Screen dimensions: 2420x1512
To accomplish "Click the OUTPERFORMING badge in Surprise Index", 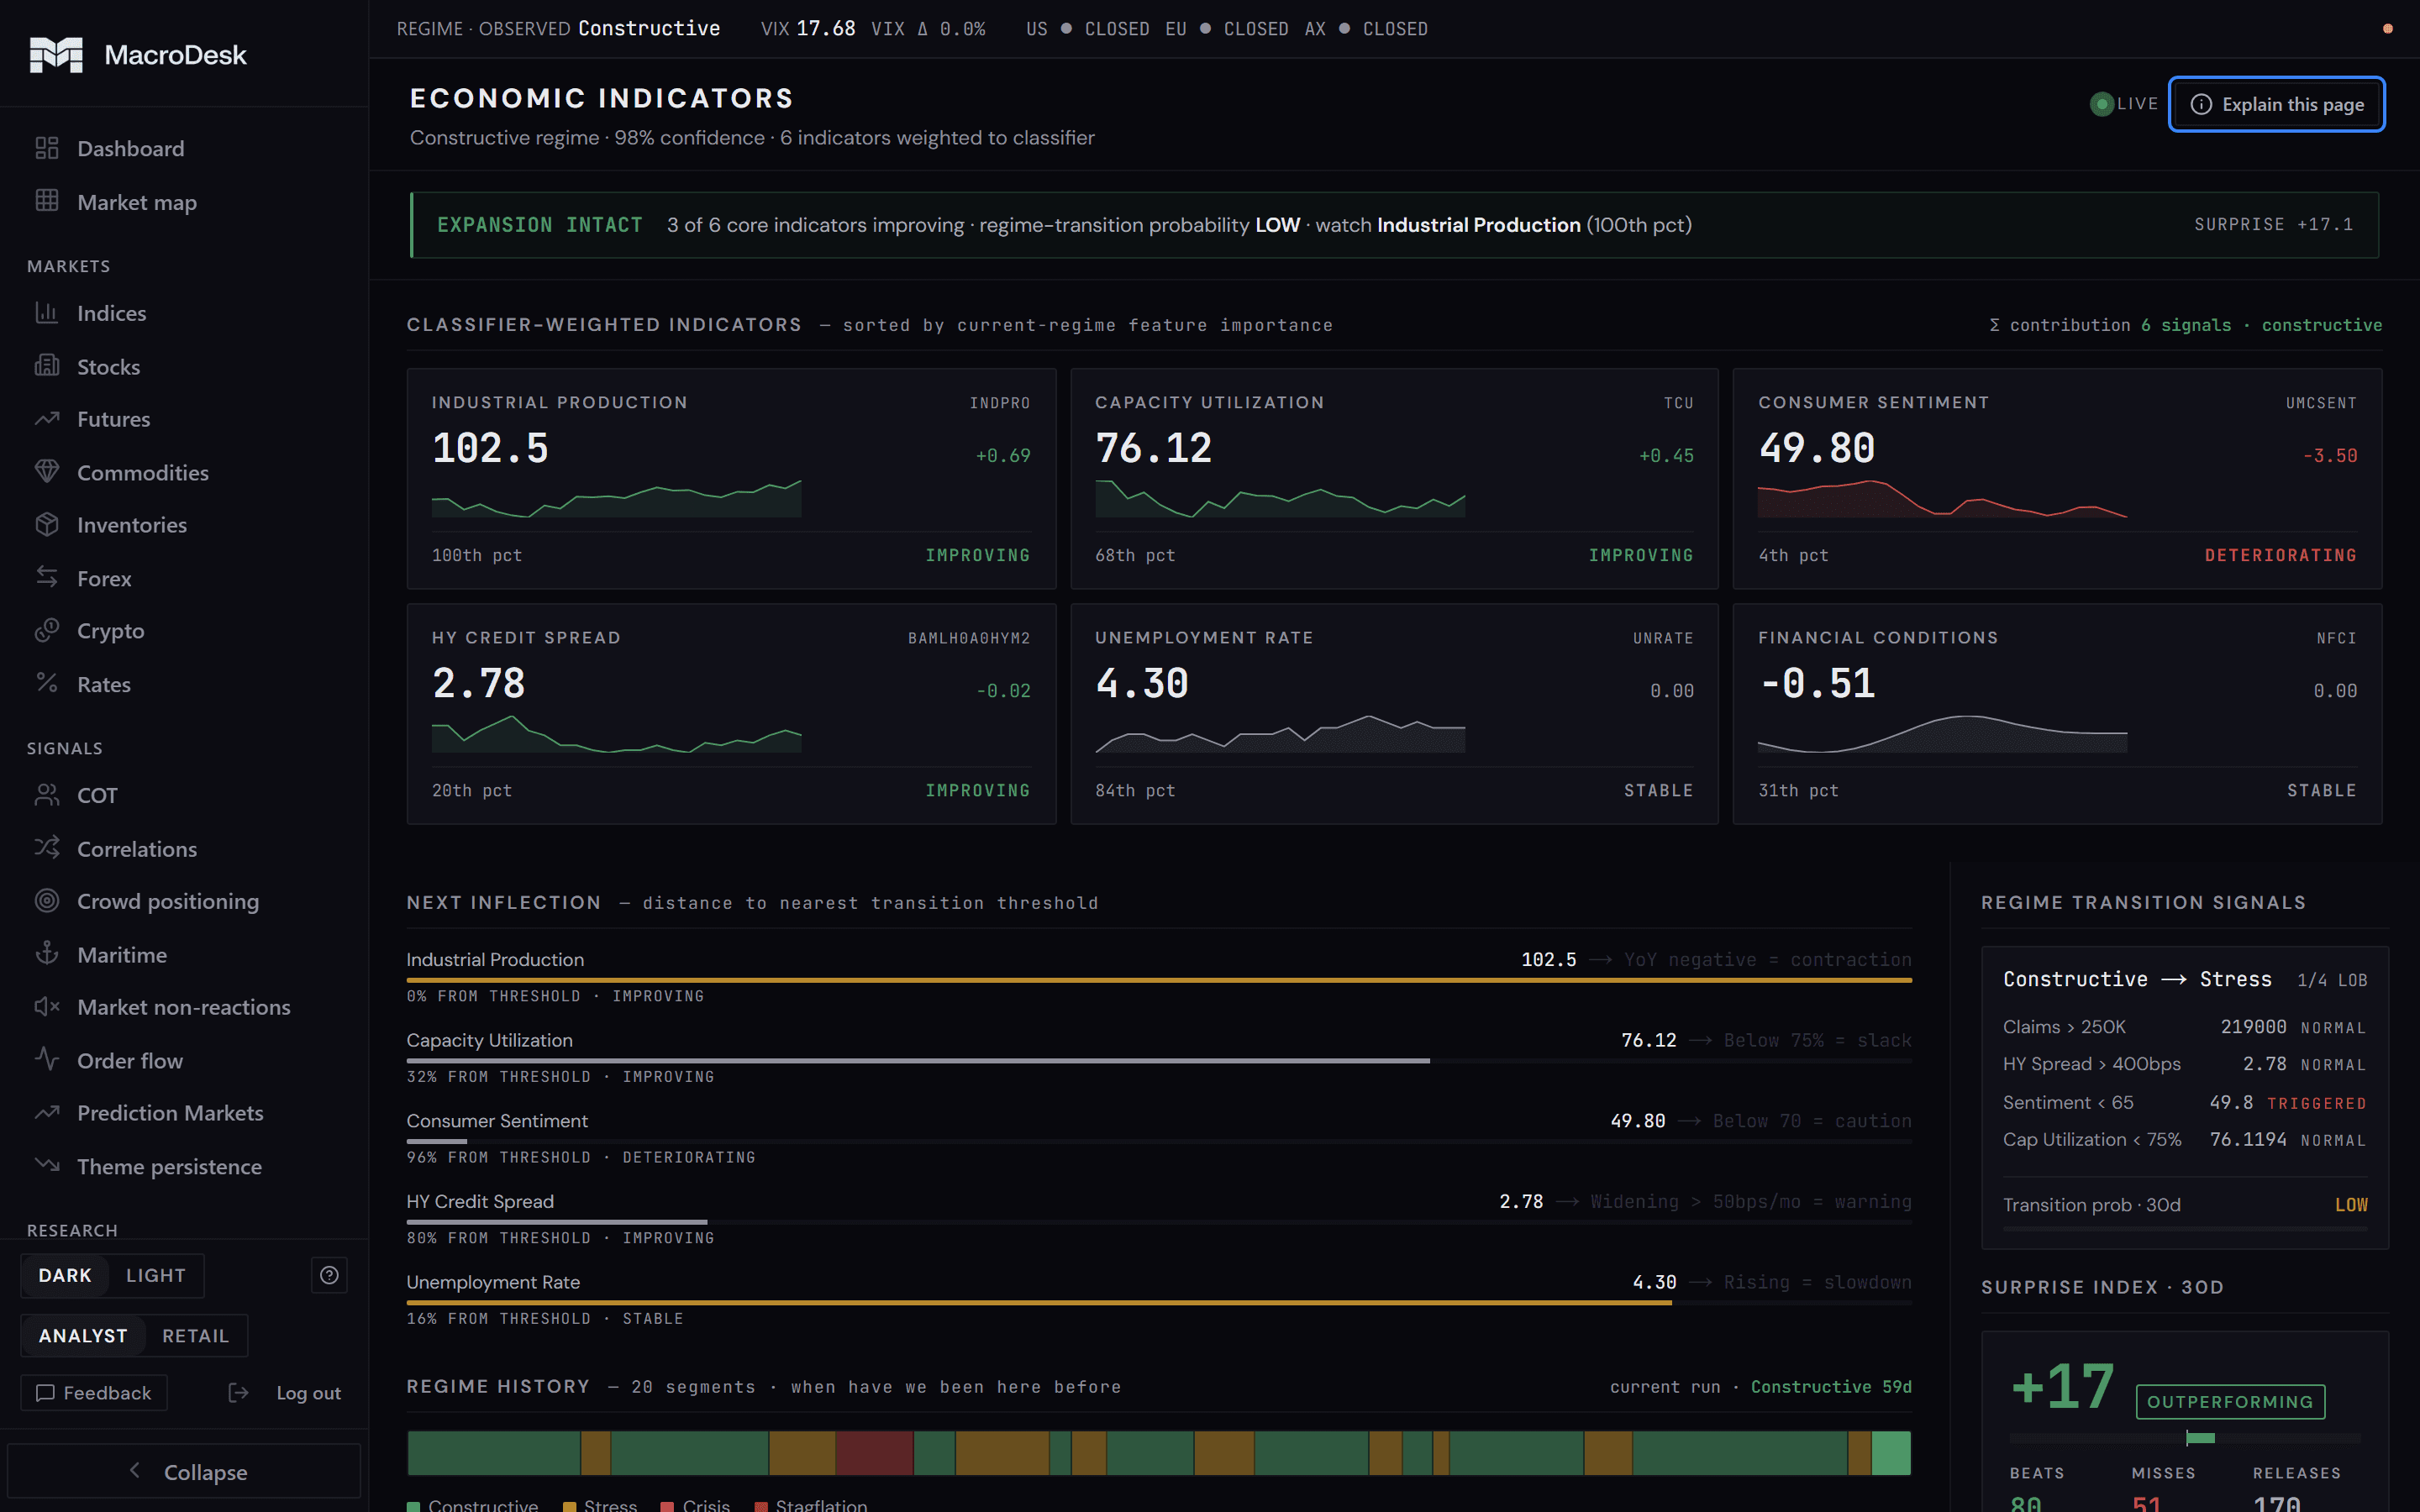I will coord(2230,1402).
